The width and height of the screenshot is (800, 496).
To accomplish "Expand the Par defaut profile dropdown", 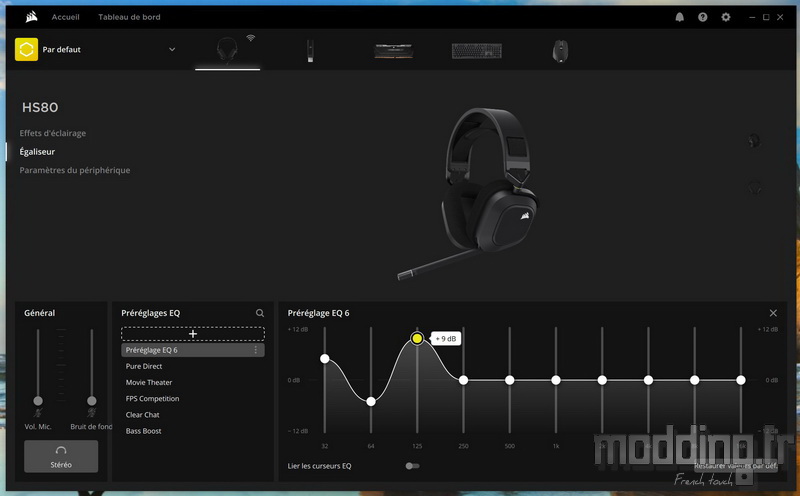I will pyautogui.click(x=172, y=49).
